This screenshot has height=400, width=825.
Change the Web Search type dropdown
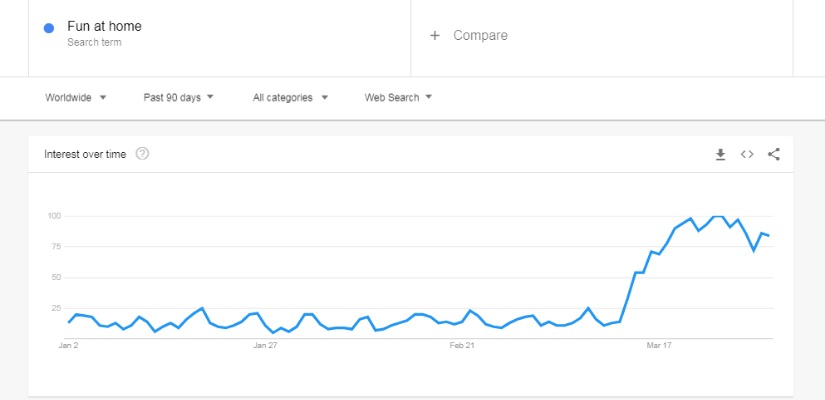(x=398, y=97)
